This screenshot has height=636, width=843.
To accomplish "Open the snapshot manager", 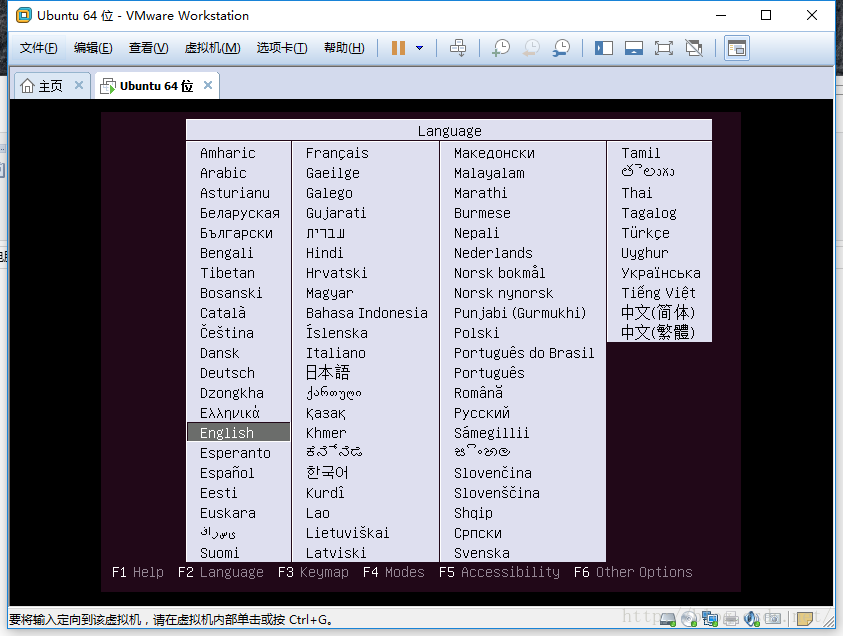I will pyautogui.click(x=561, y=48).
